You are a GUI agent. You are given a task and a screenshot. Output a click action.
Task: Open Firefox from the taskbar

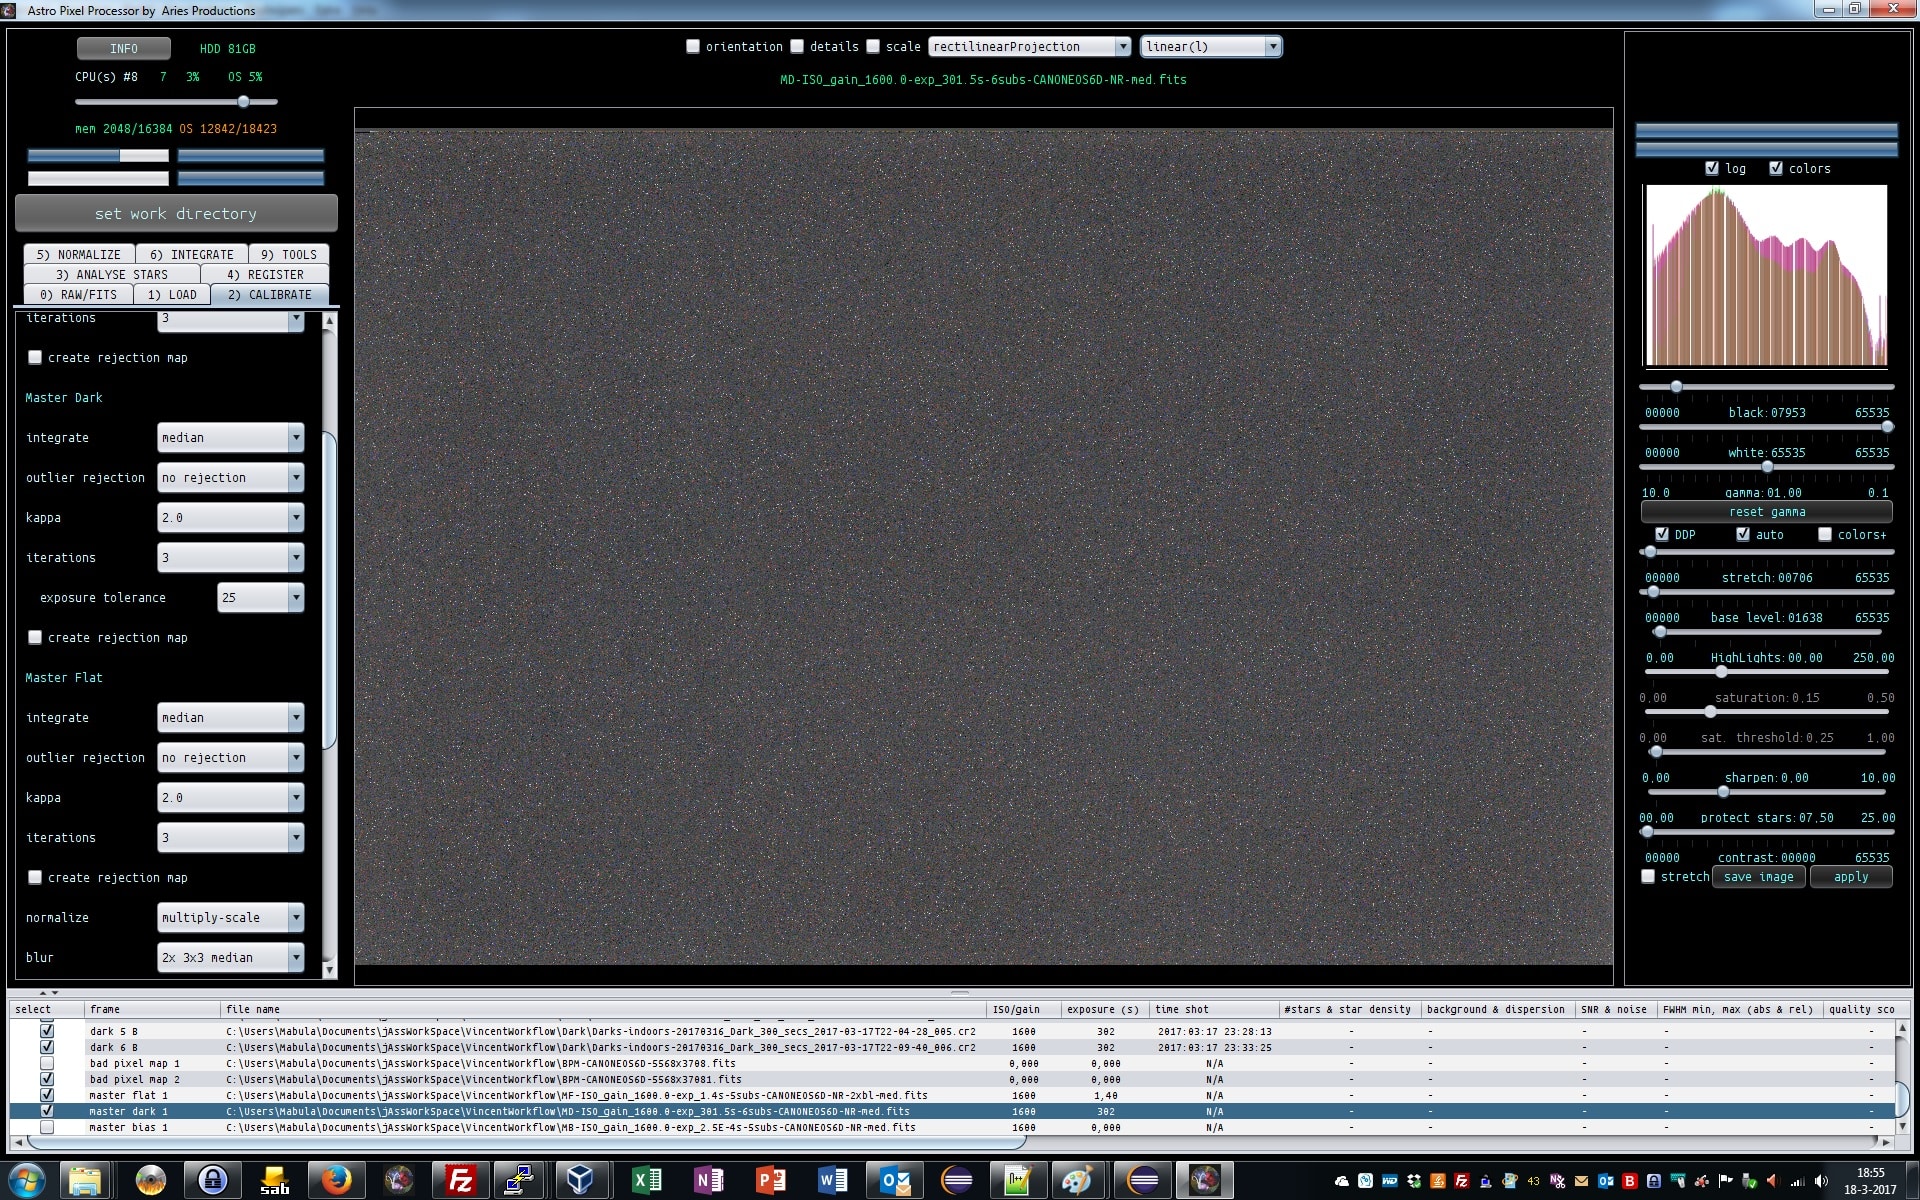[x=336, y=1180]
